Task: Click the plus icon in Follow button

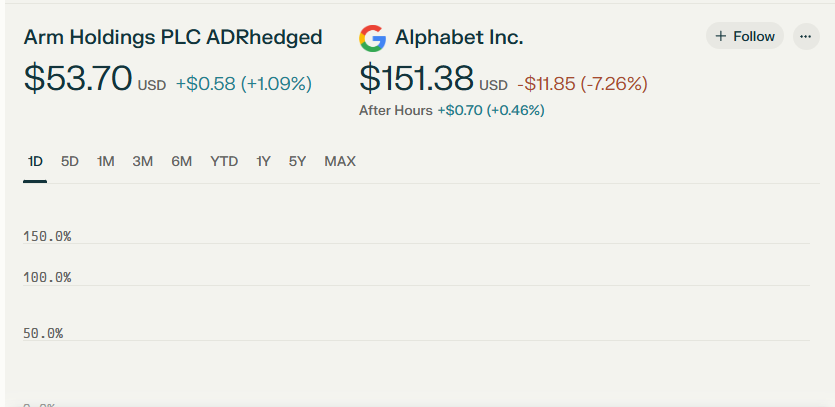Action: 721,36
